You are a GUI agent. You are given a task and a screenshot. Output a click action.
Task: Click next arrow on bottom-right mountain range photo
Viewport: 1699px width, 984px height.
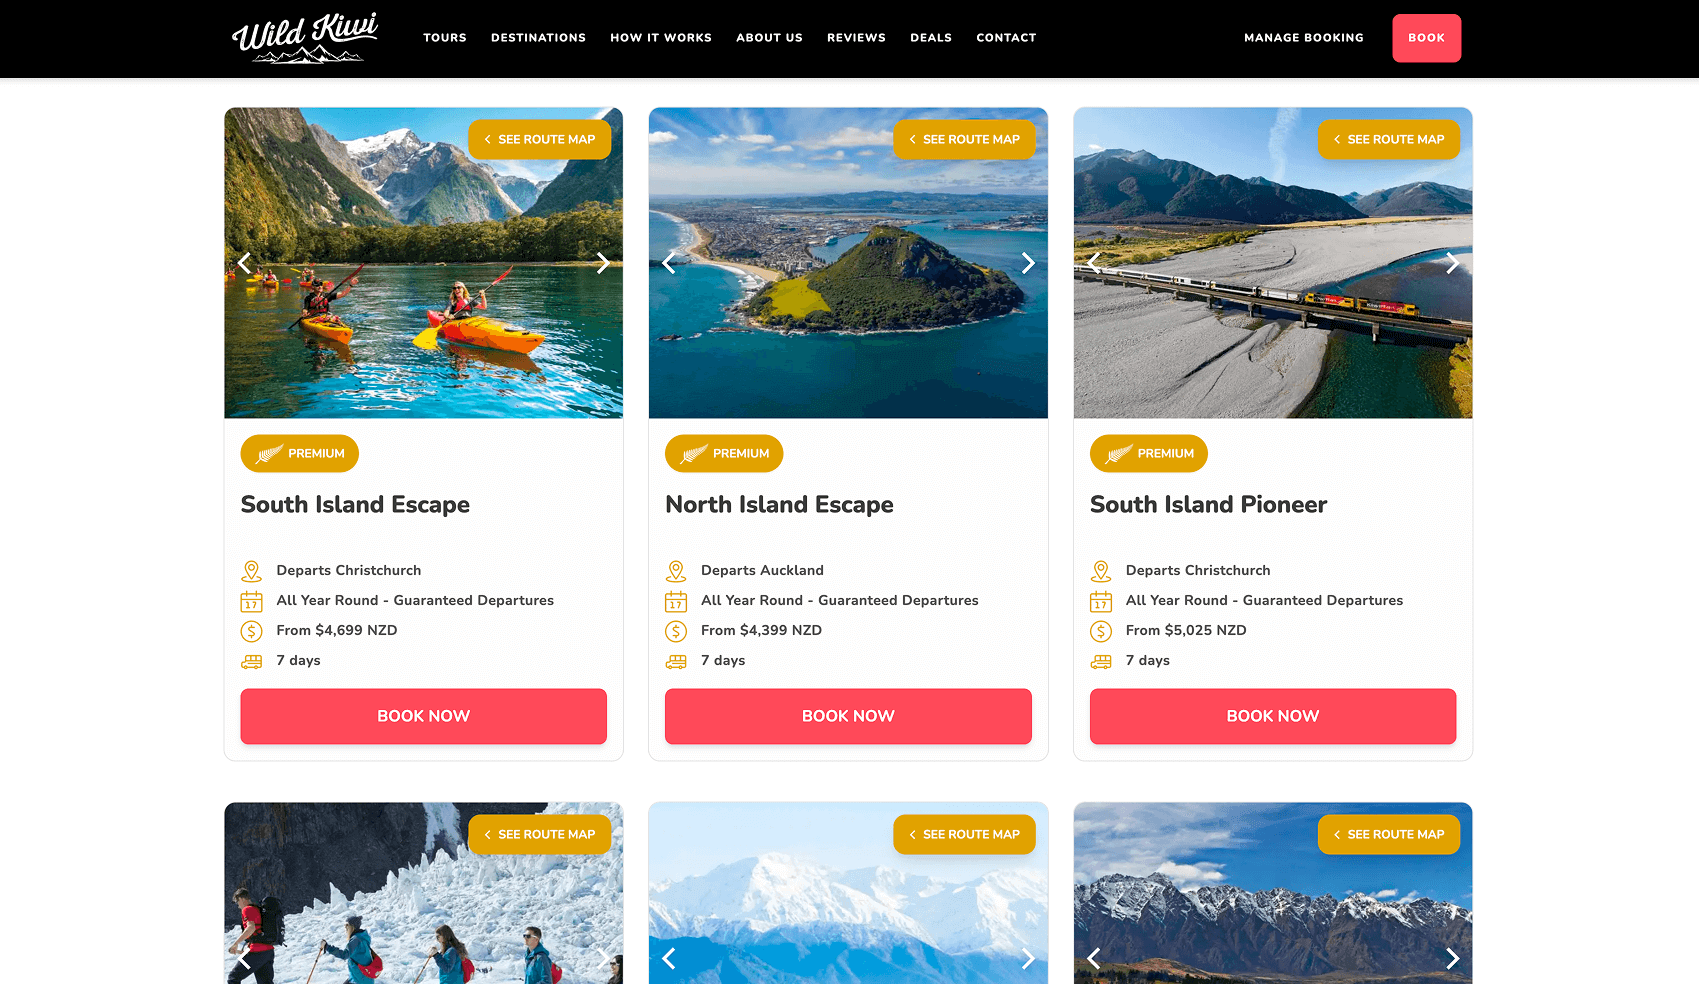pos(1452,958)
